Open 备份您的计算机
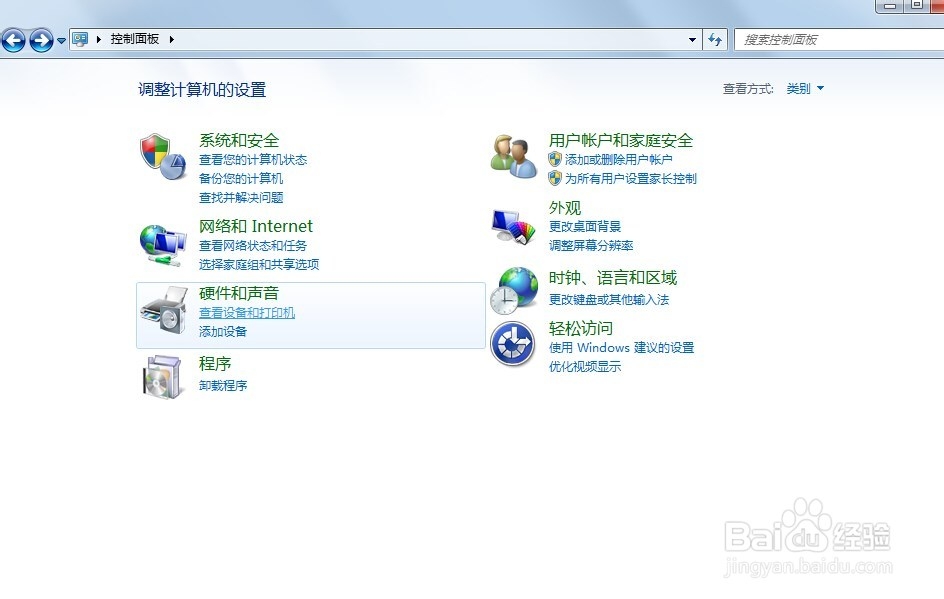Screen dimensions: 944x599 pos(243,178)
